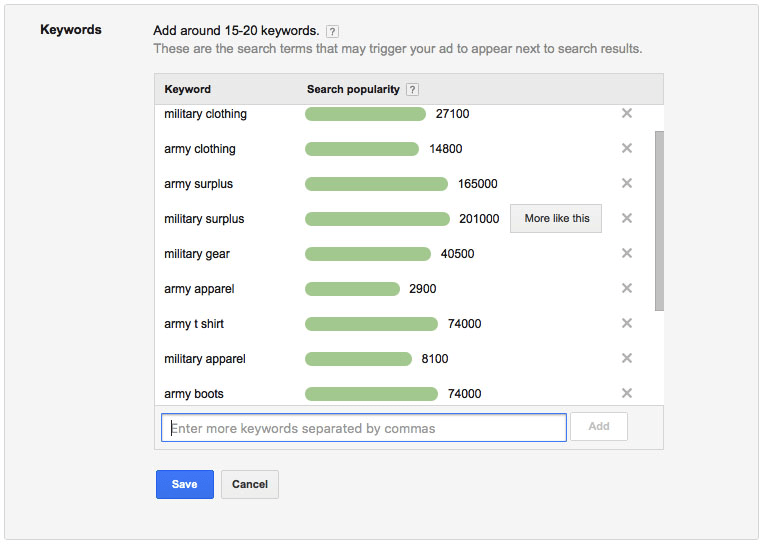The height and width of the screenshot is (544, 764).
Task: Select the 'military surplus' keyword text
Action: [x=204, y=219]
